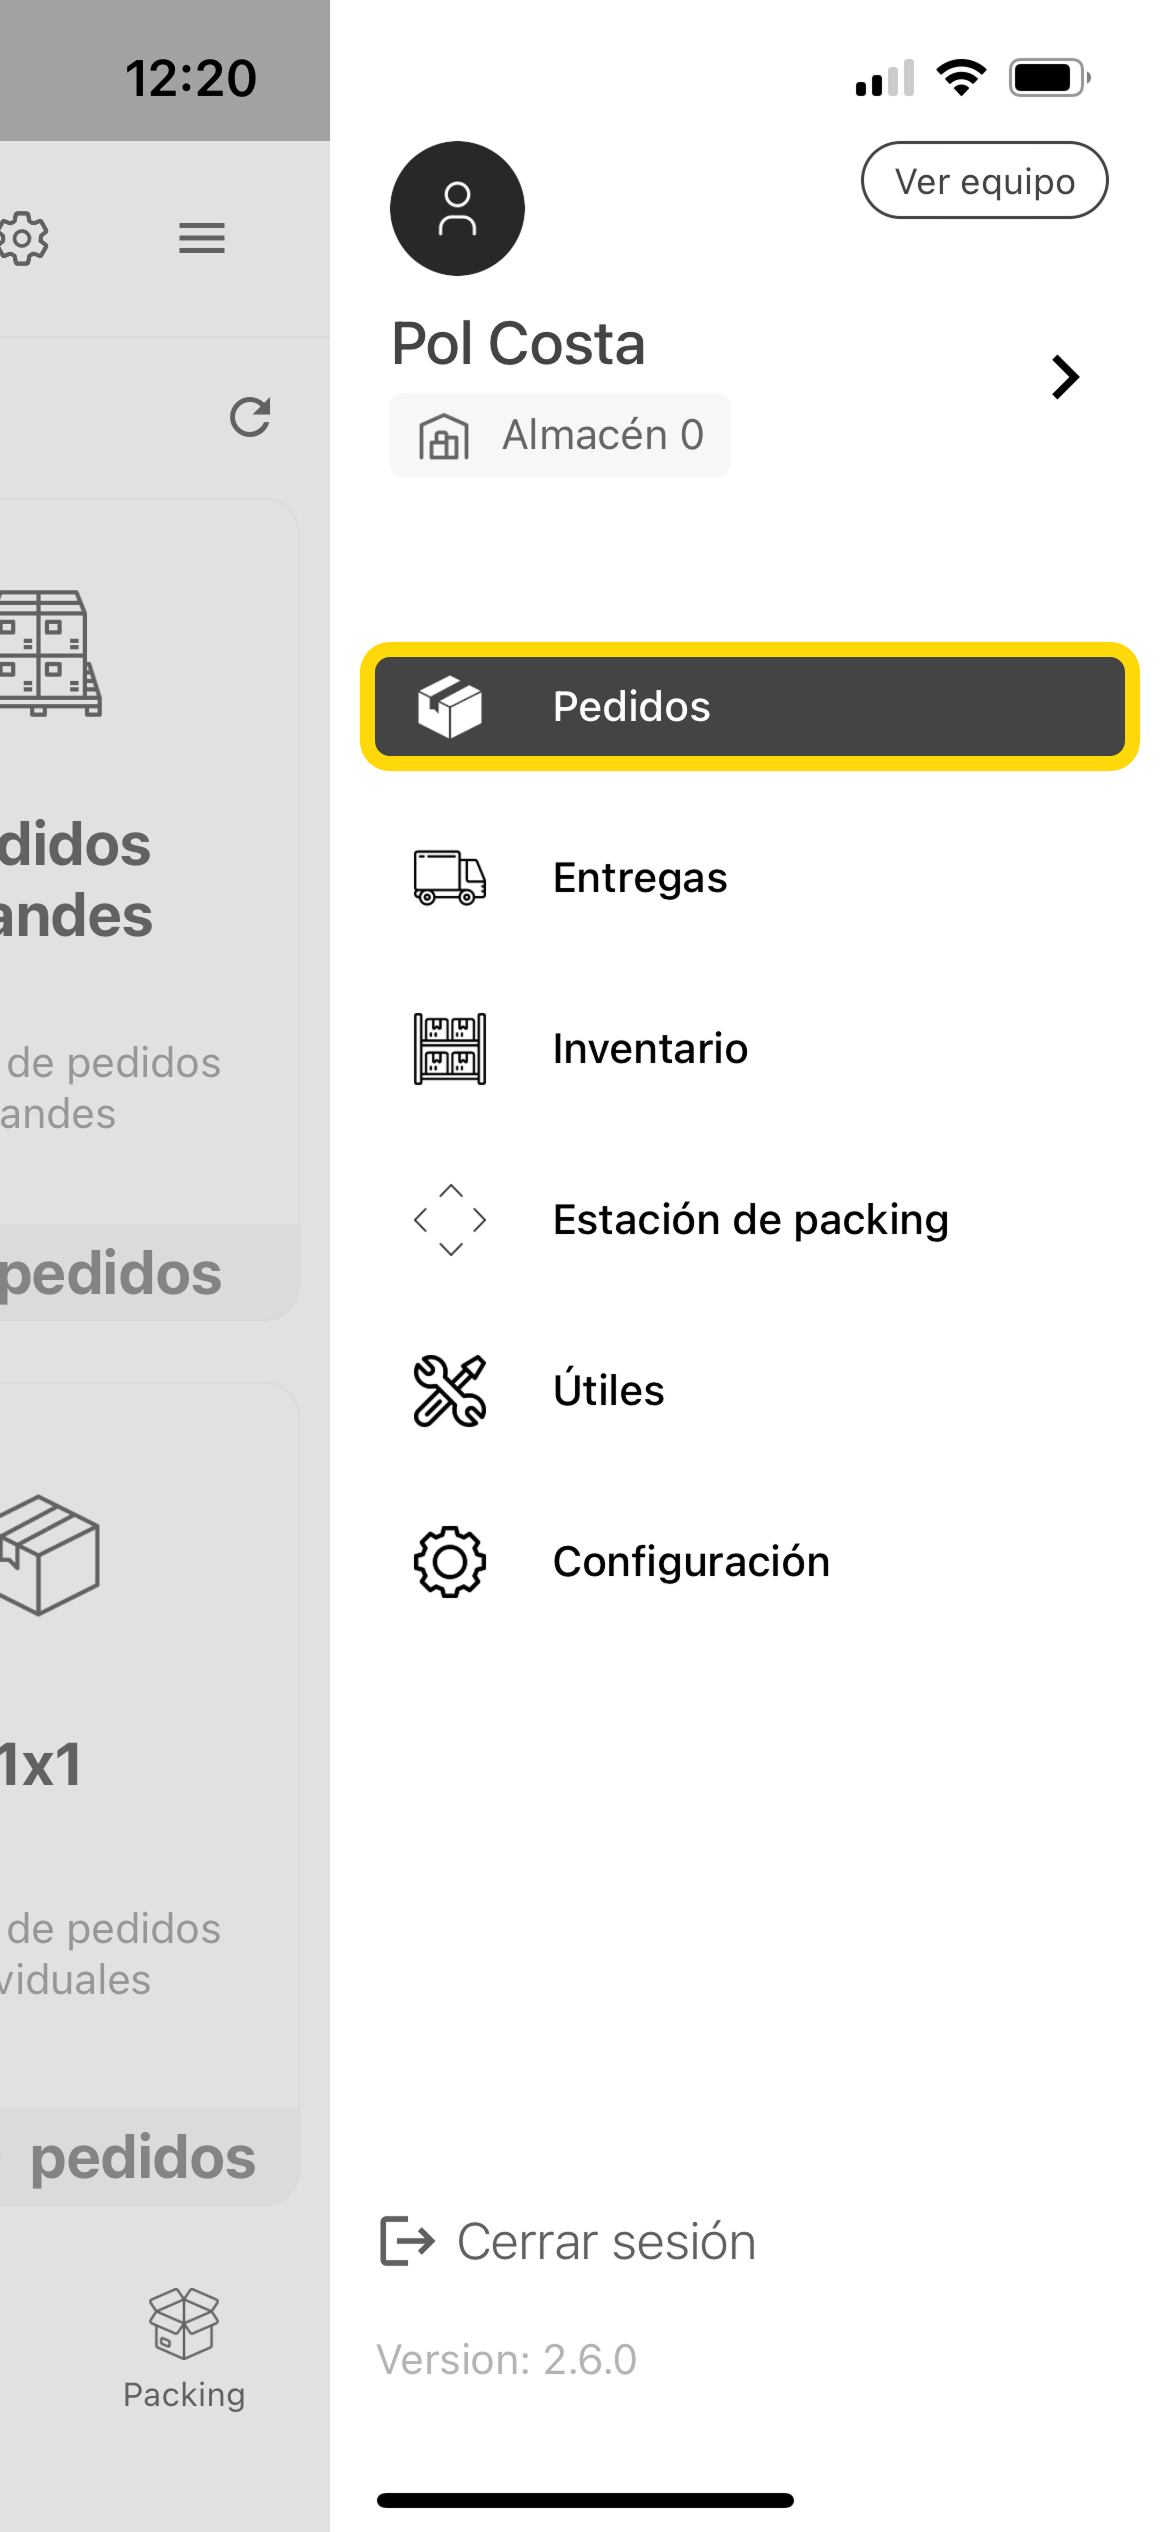Tap Cerrar sesión to log out

coord(606,2241)
